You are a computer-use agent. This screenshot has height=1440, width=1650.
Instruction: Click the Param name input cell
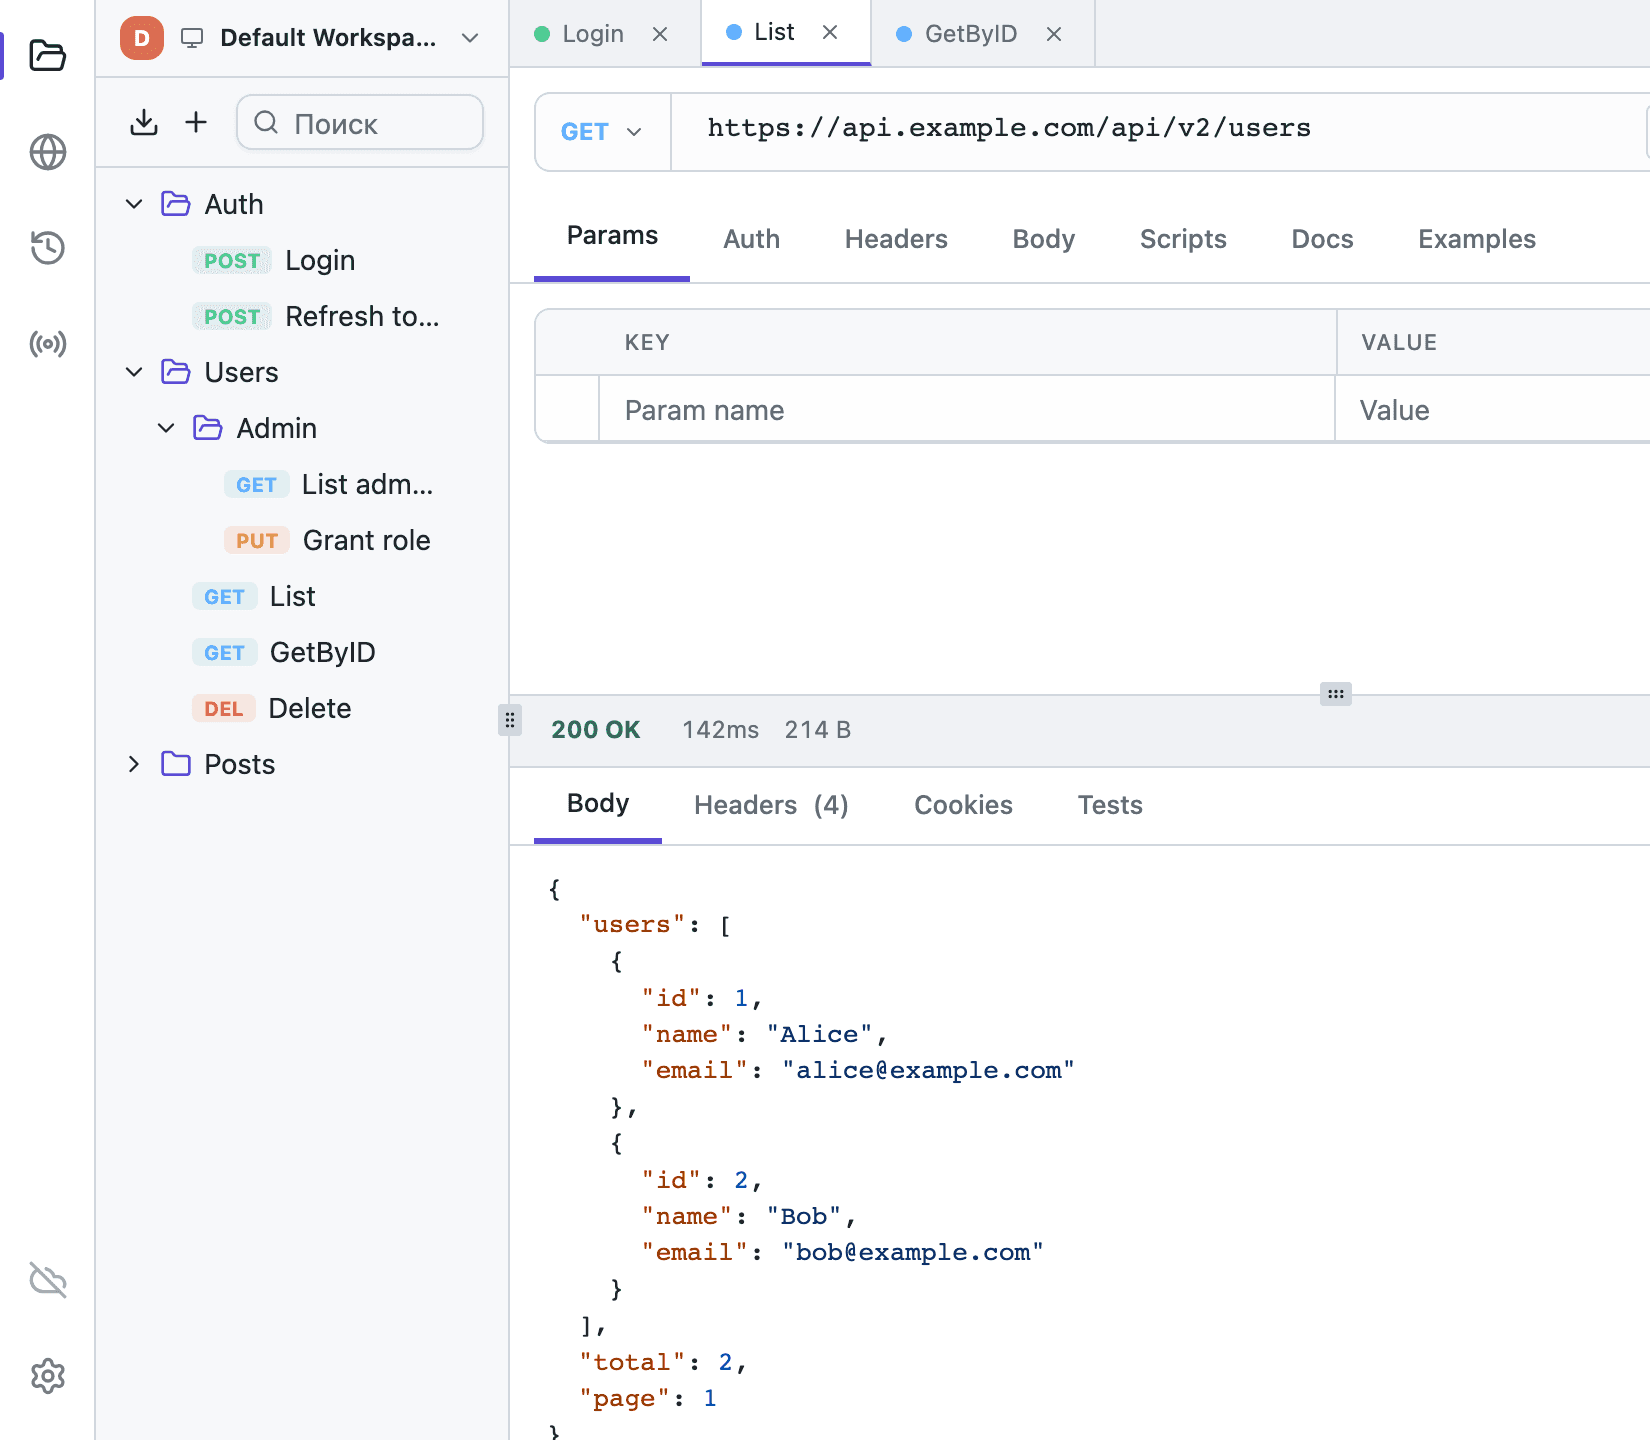pyautogui.click(x=967, y=410)
